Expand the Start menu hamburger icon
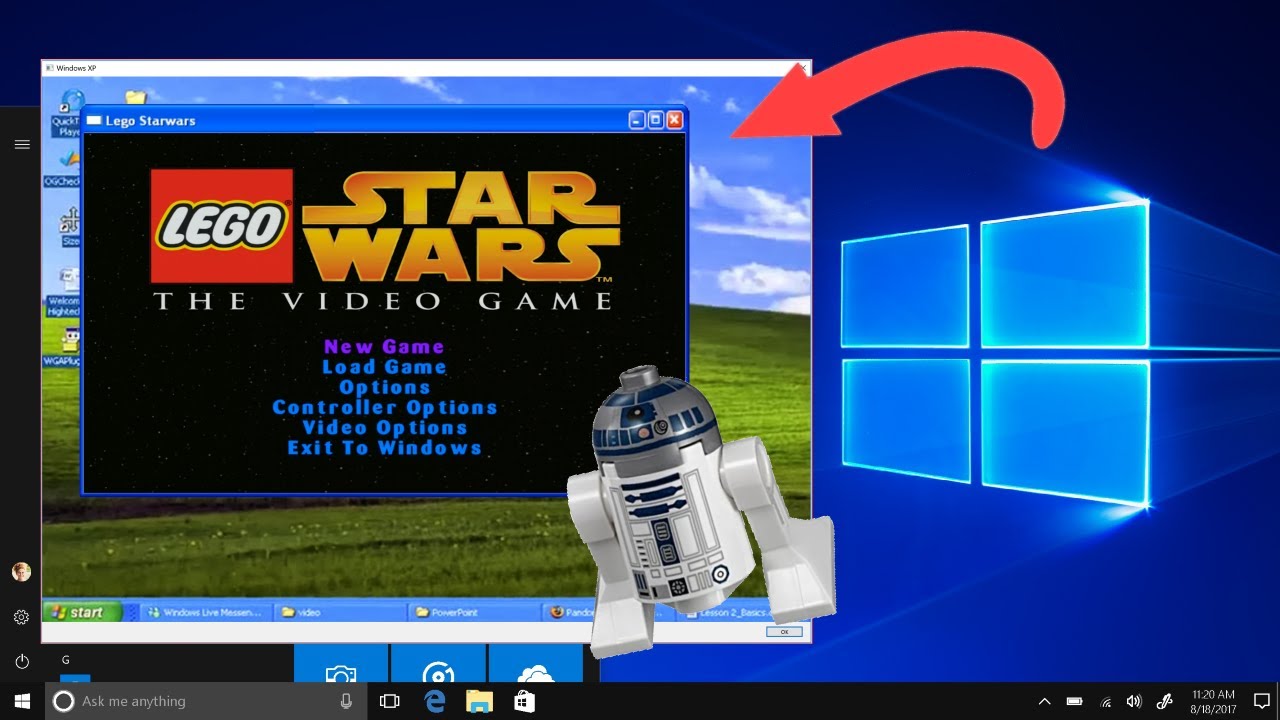The image size is (1280, 720). [22, 144]
